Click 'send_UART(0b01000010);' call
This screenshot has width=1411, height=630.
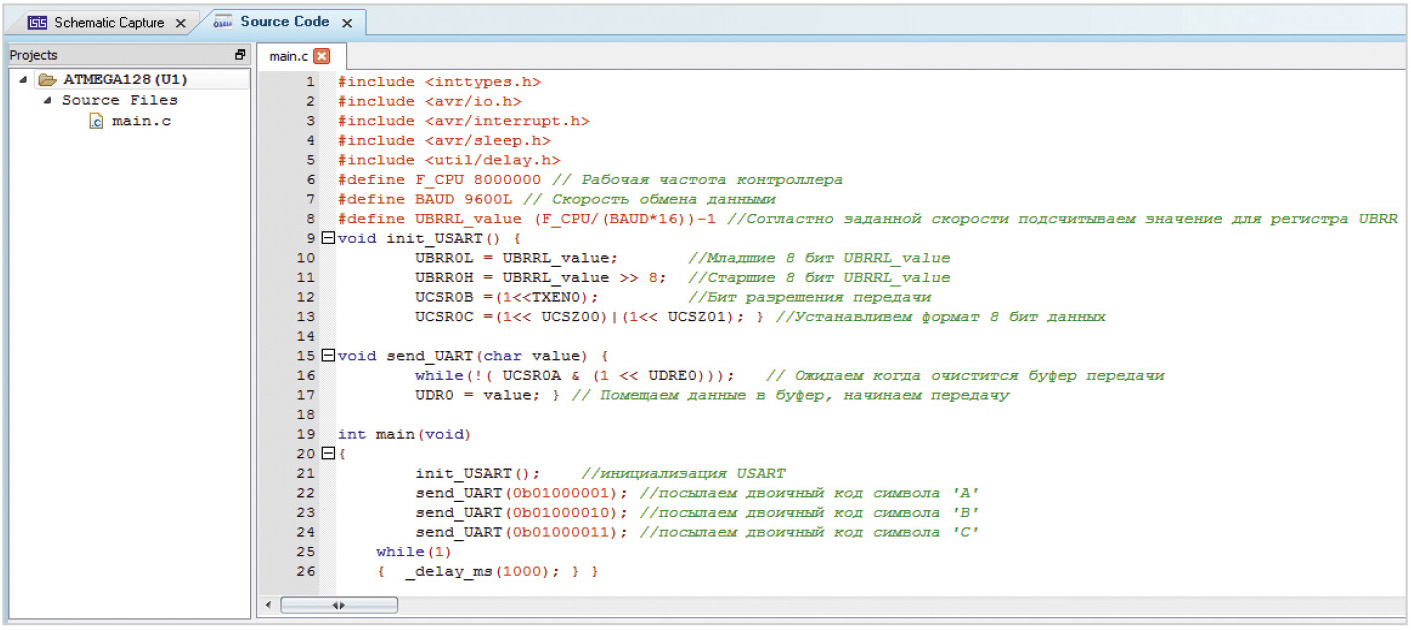click(x=521, y=512)
